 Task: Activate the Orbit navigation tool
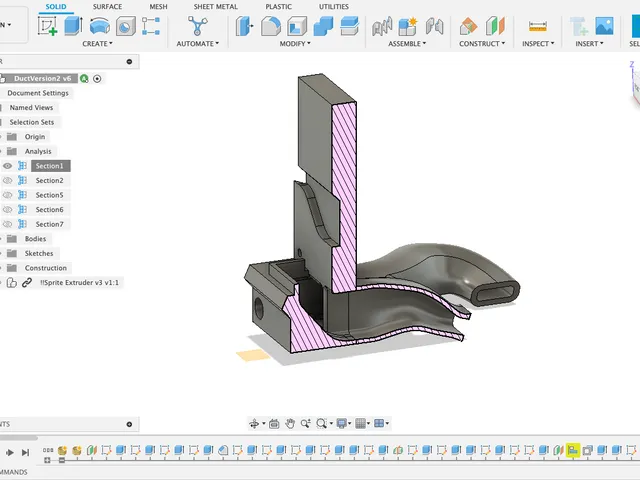(x=254, y=424)
